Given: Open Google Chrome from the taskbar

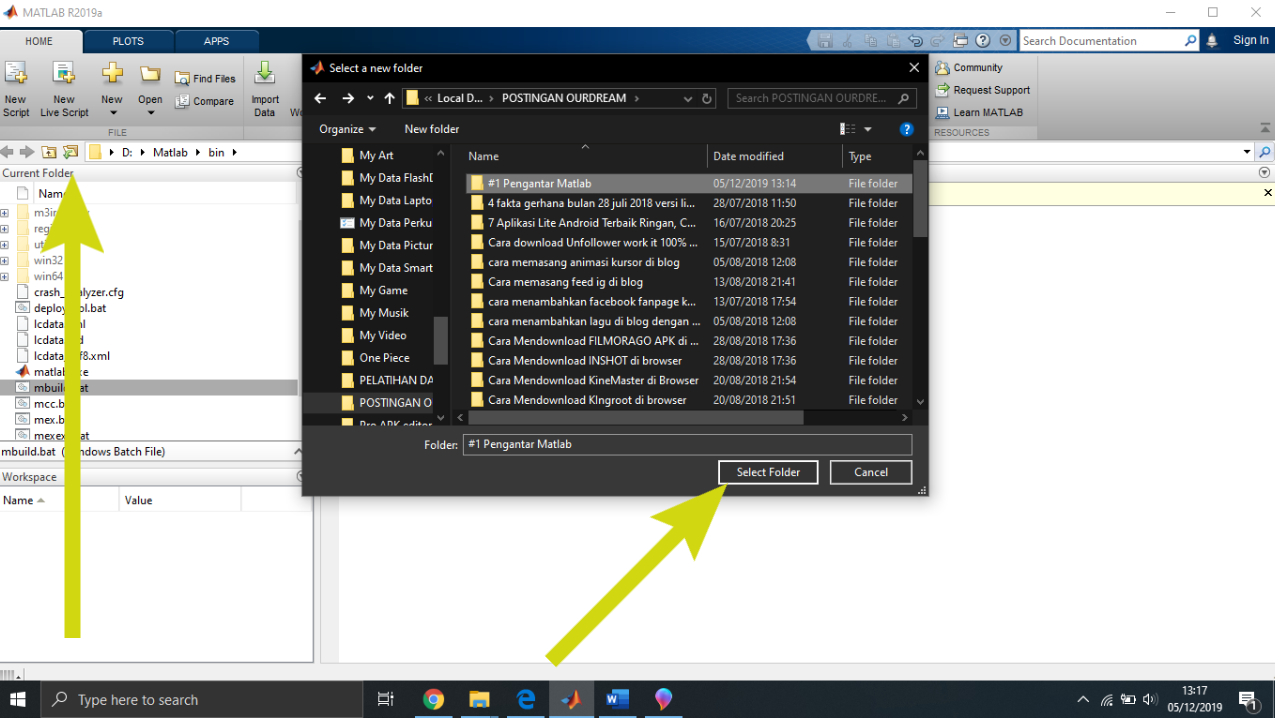Looking at the screenshot, I should tap(433, 699).
